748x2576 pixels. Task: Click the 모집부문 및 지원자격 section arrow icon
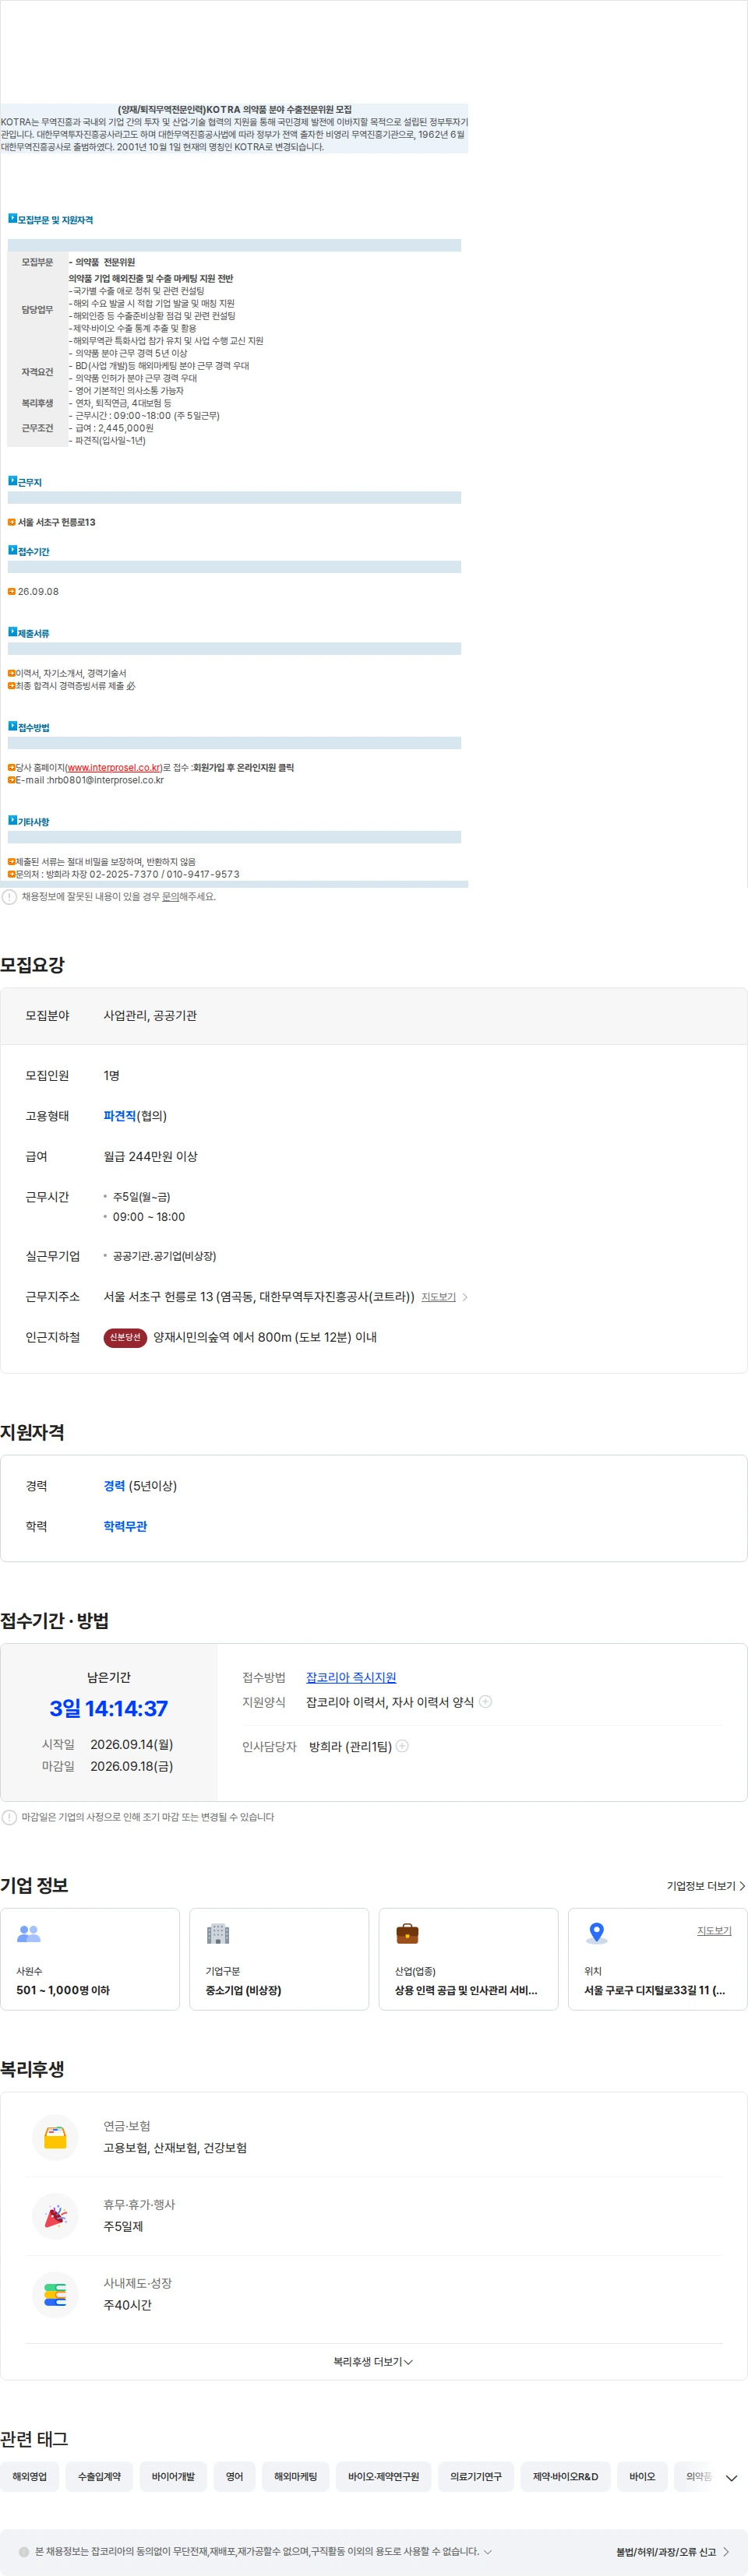click(12, 218)
